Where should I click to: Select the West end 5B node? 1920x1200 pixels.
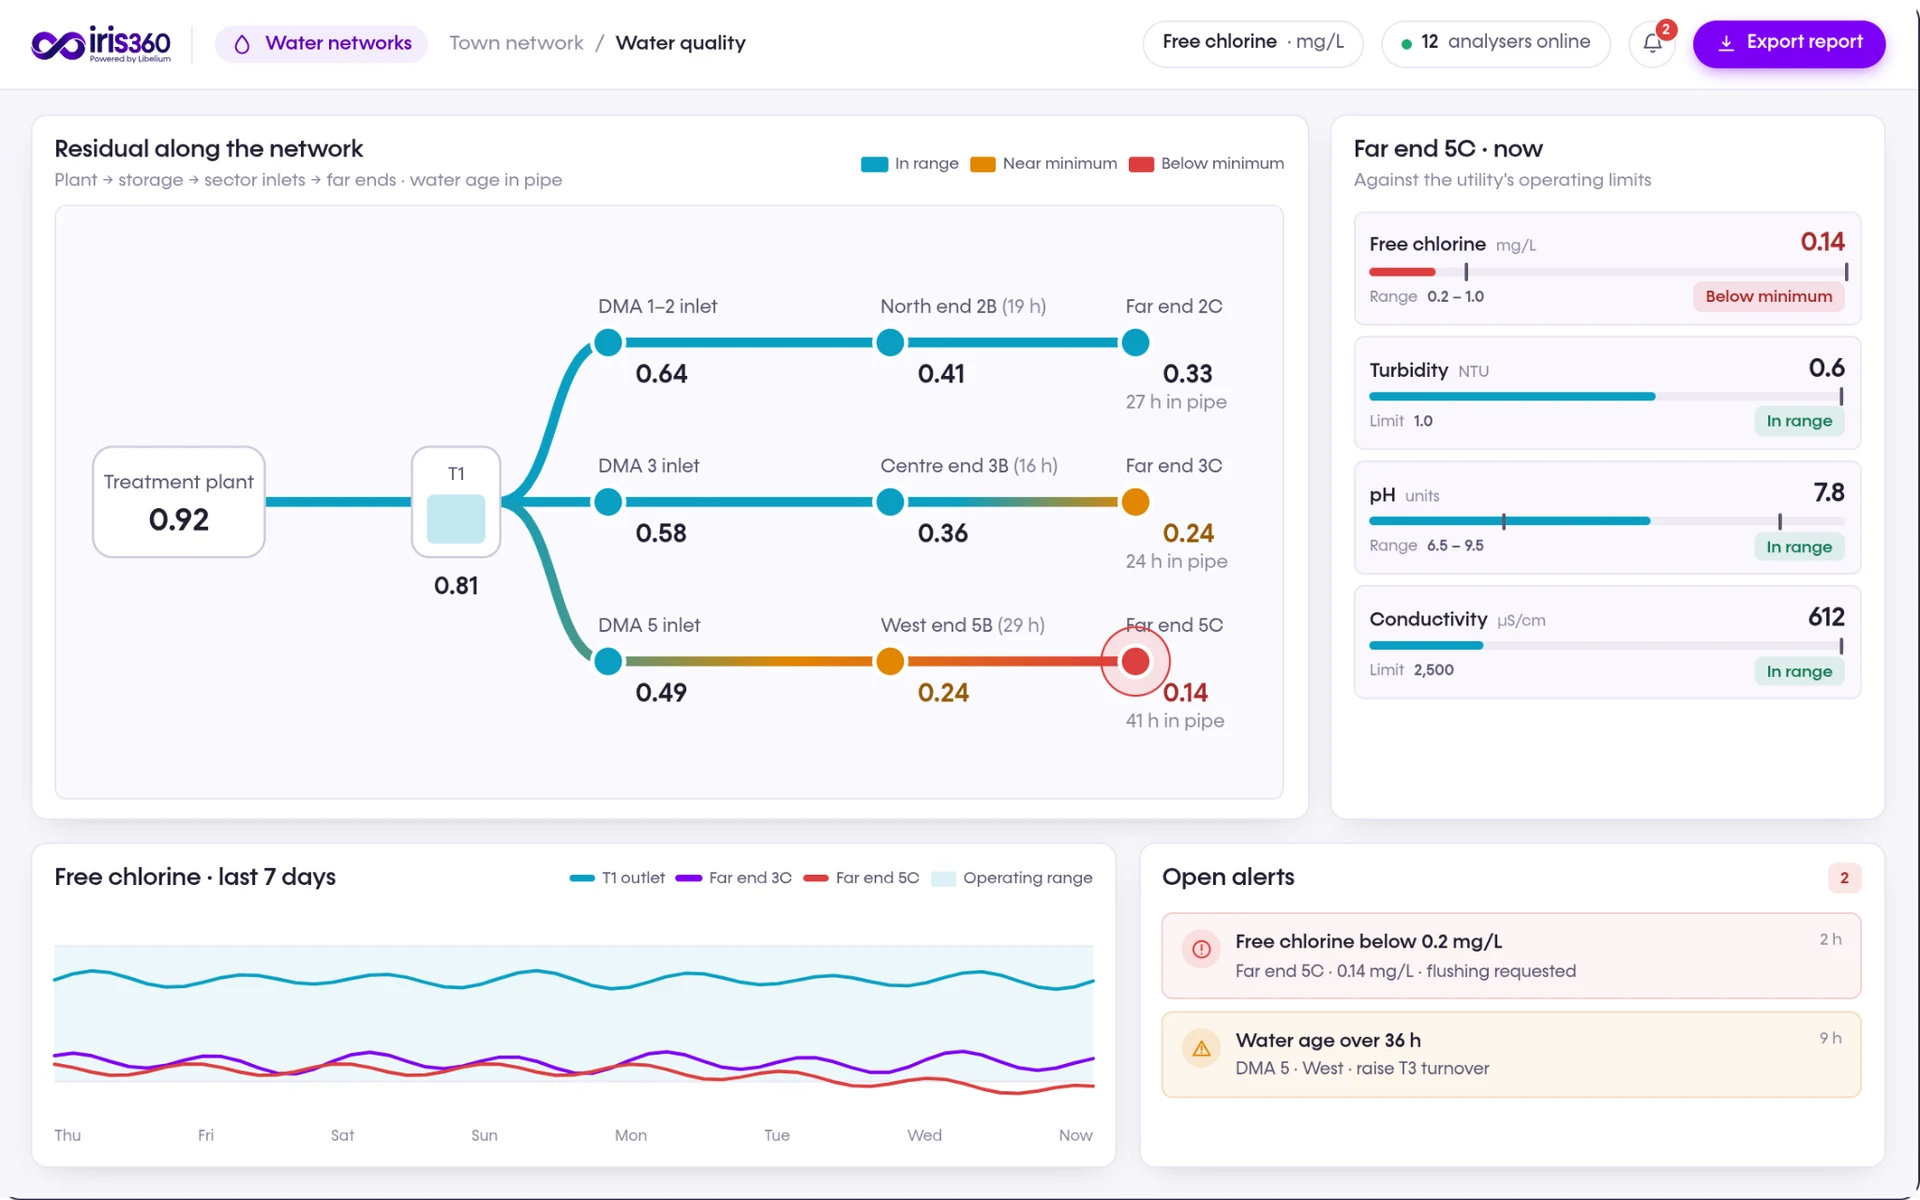click(x=890, y=661)
